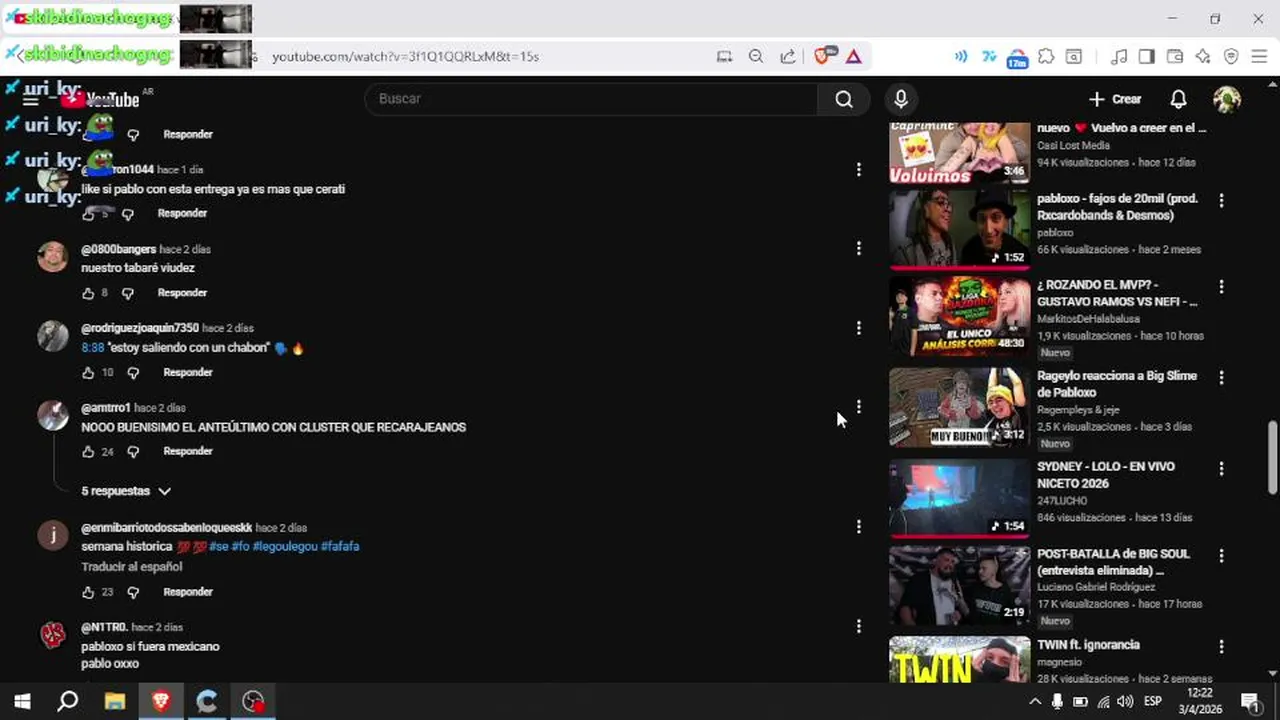Viewport: 1280px width, 720px height.
Task: Click Brave browser taskbar icon
Action: coord(161,701)
